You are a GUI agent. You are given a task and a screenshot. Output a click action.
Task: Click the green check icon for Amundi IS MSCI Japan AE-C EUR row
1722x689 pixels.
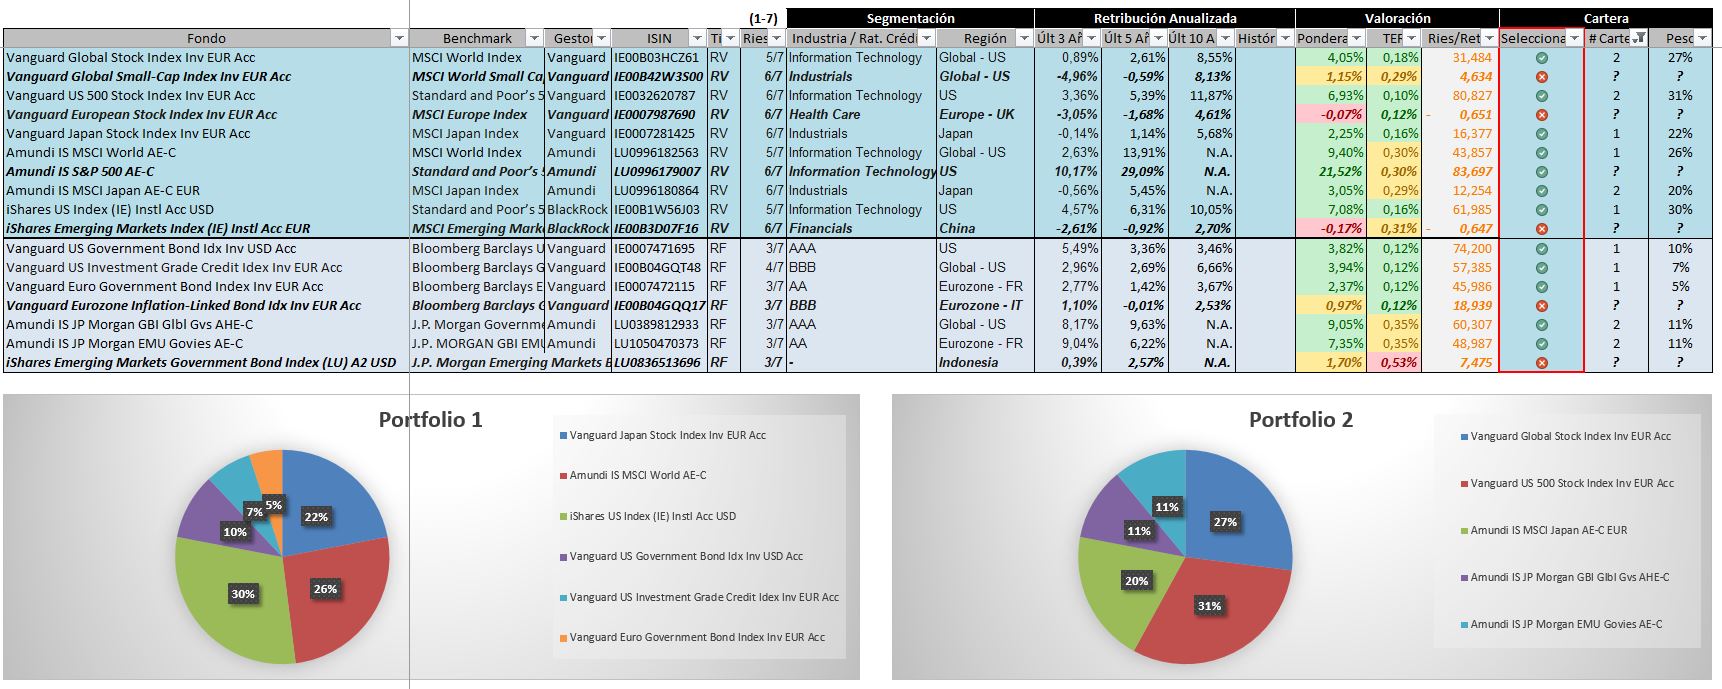coord(1541,191)
